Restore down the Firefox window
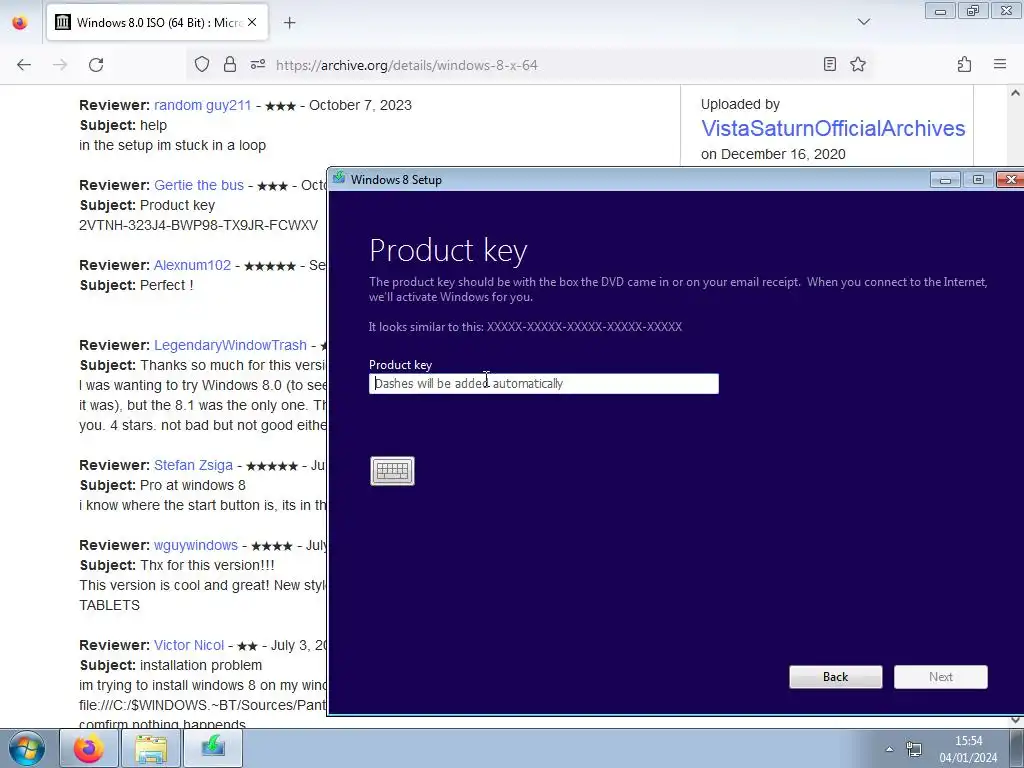 pyautogui.click(x=973, y=10)
